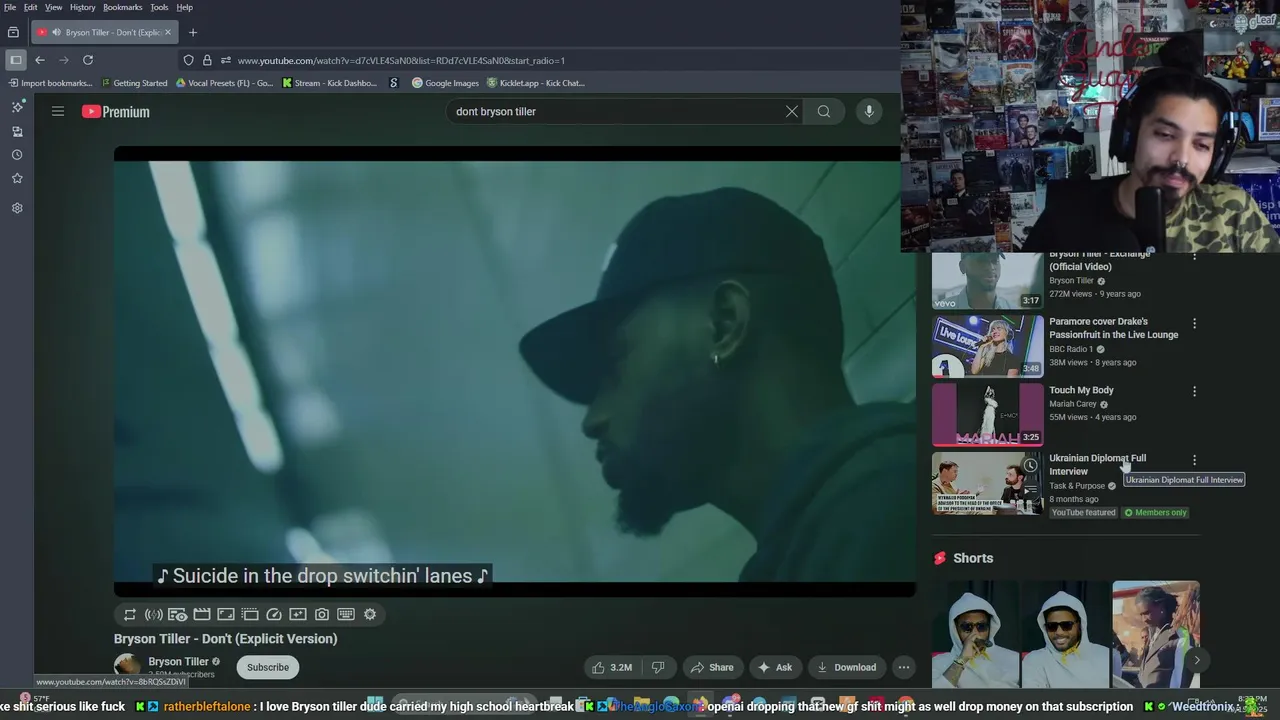
Task: Subscribe to Bryson Tiller channel
Action: pyautogui.click(x=268, y=667)
